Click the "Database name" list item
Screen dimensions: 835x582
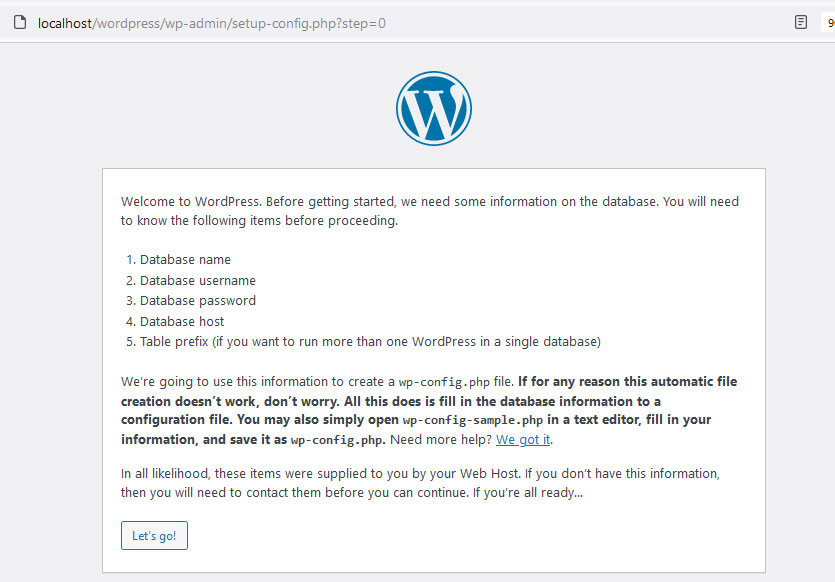pos(185,259)
